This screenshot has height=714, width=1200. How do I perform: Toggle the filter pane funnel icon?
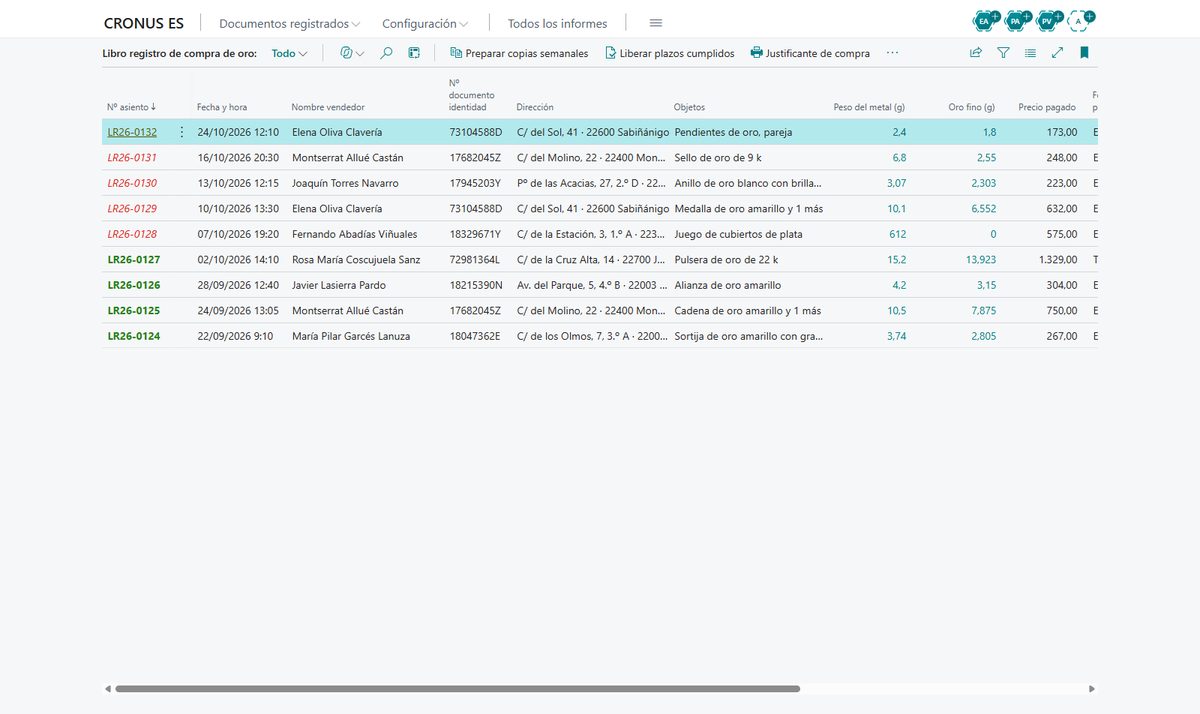pyautogui.click(x=1003, y=53)
